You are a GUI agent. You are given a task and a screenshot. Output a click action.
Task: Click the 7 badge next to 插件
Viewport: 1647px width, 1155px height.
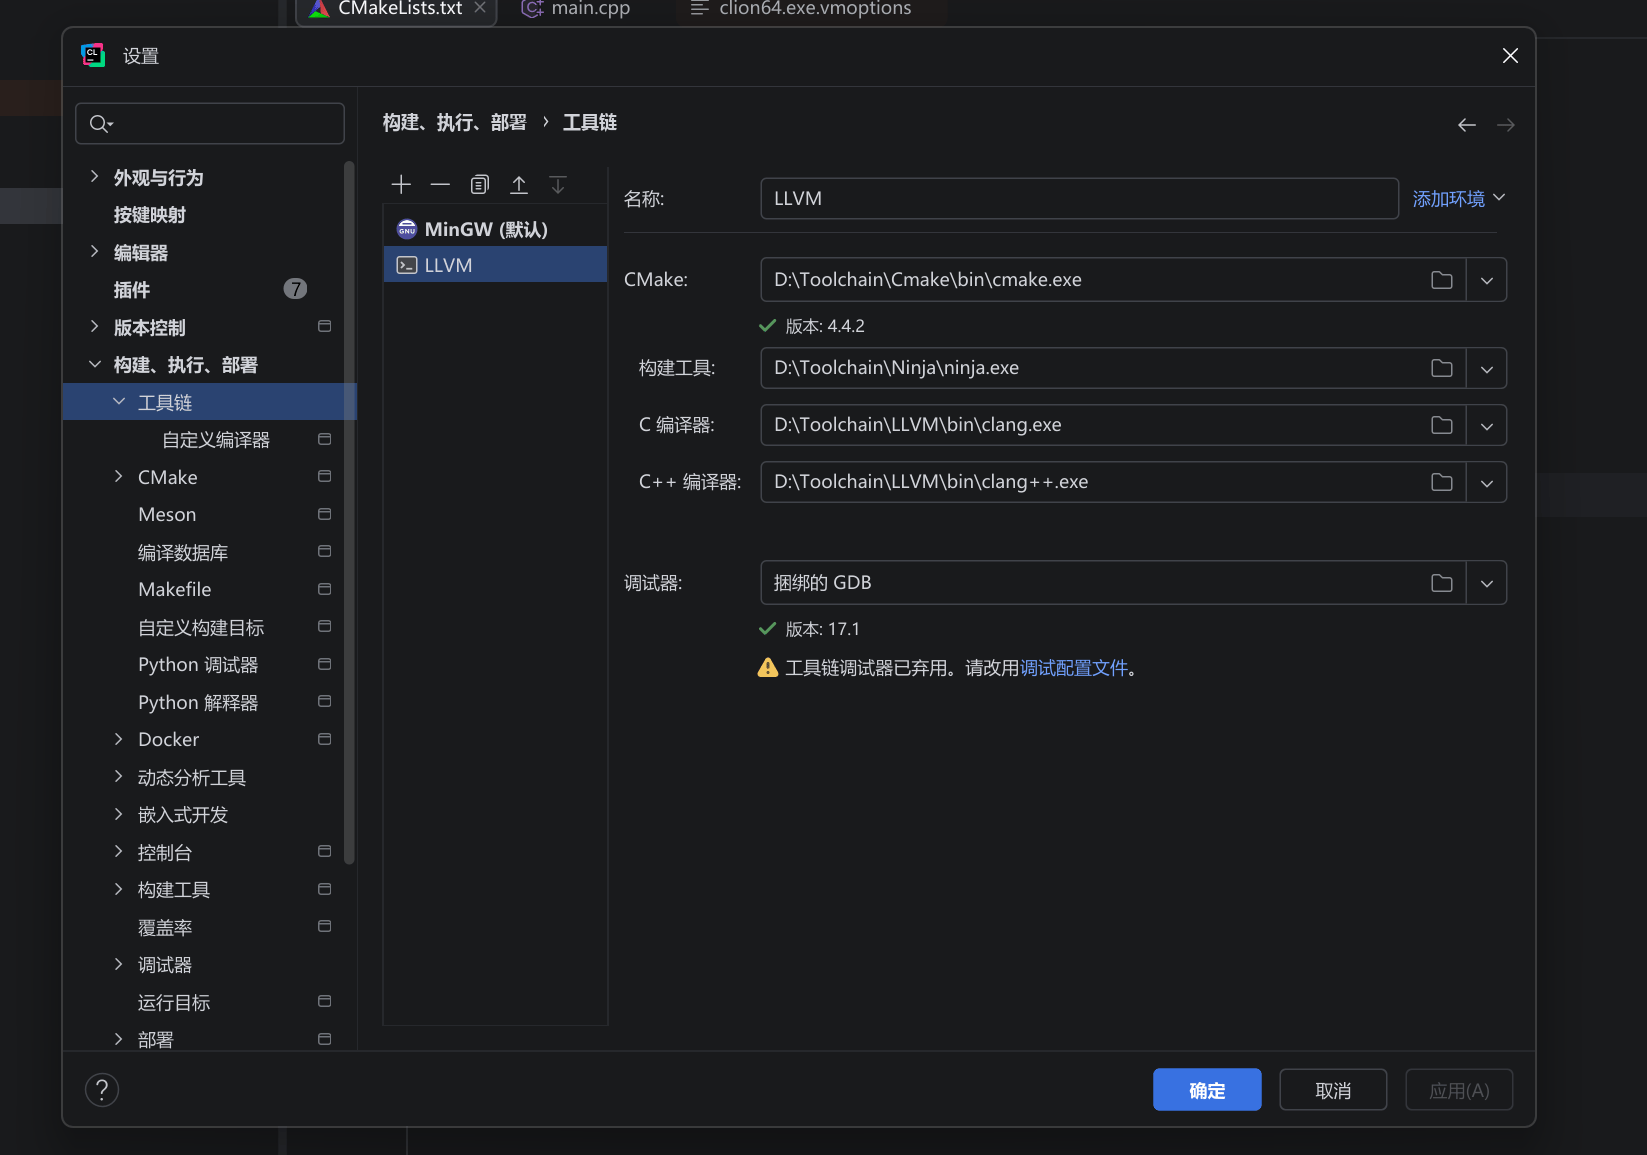[295, 289]
